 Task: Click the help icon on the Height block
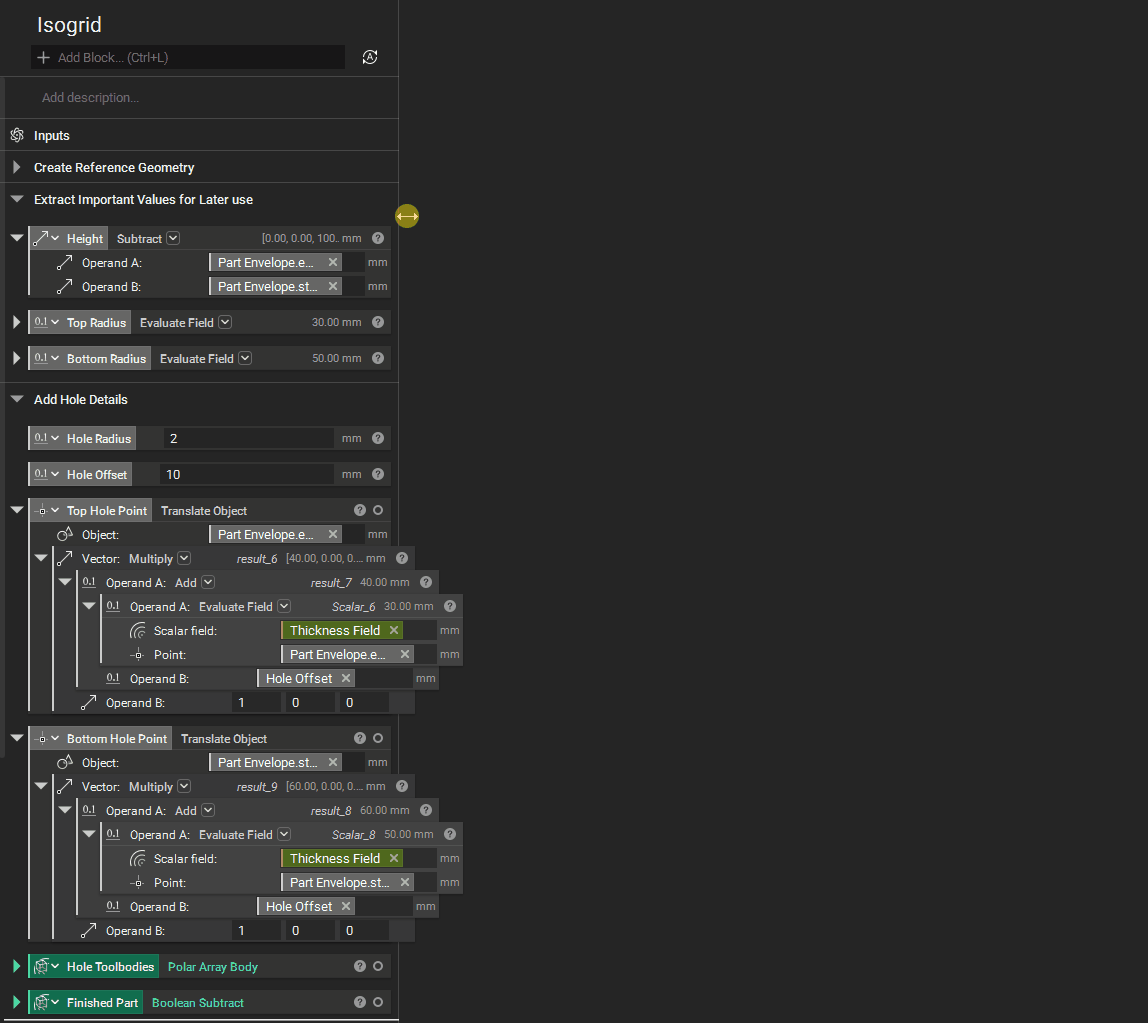[x=377, y=238]
